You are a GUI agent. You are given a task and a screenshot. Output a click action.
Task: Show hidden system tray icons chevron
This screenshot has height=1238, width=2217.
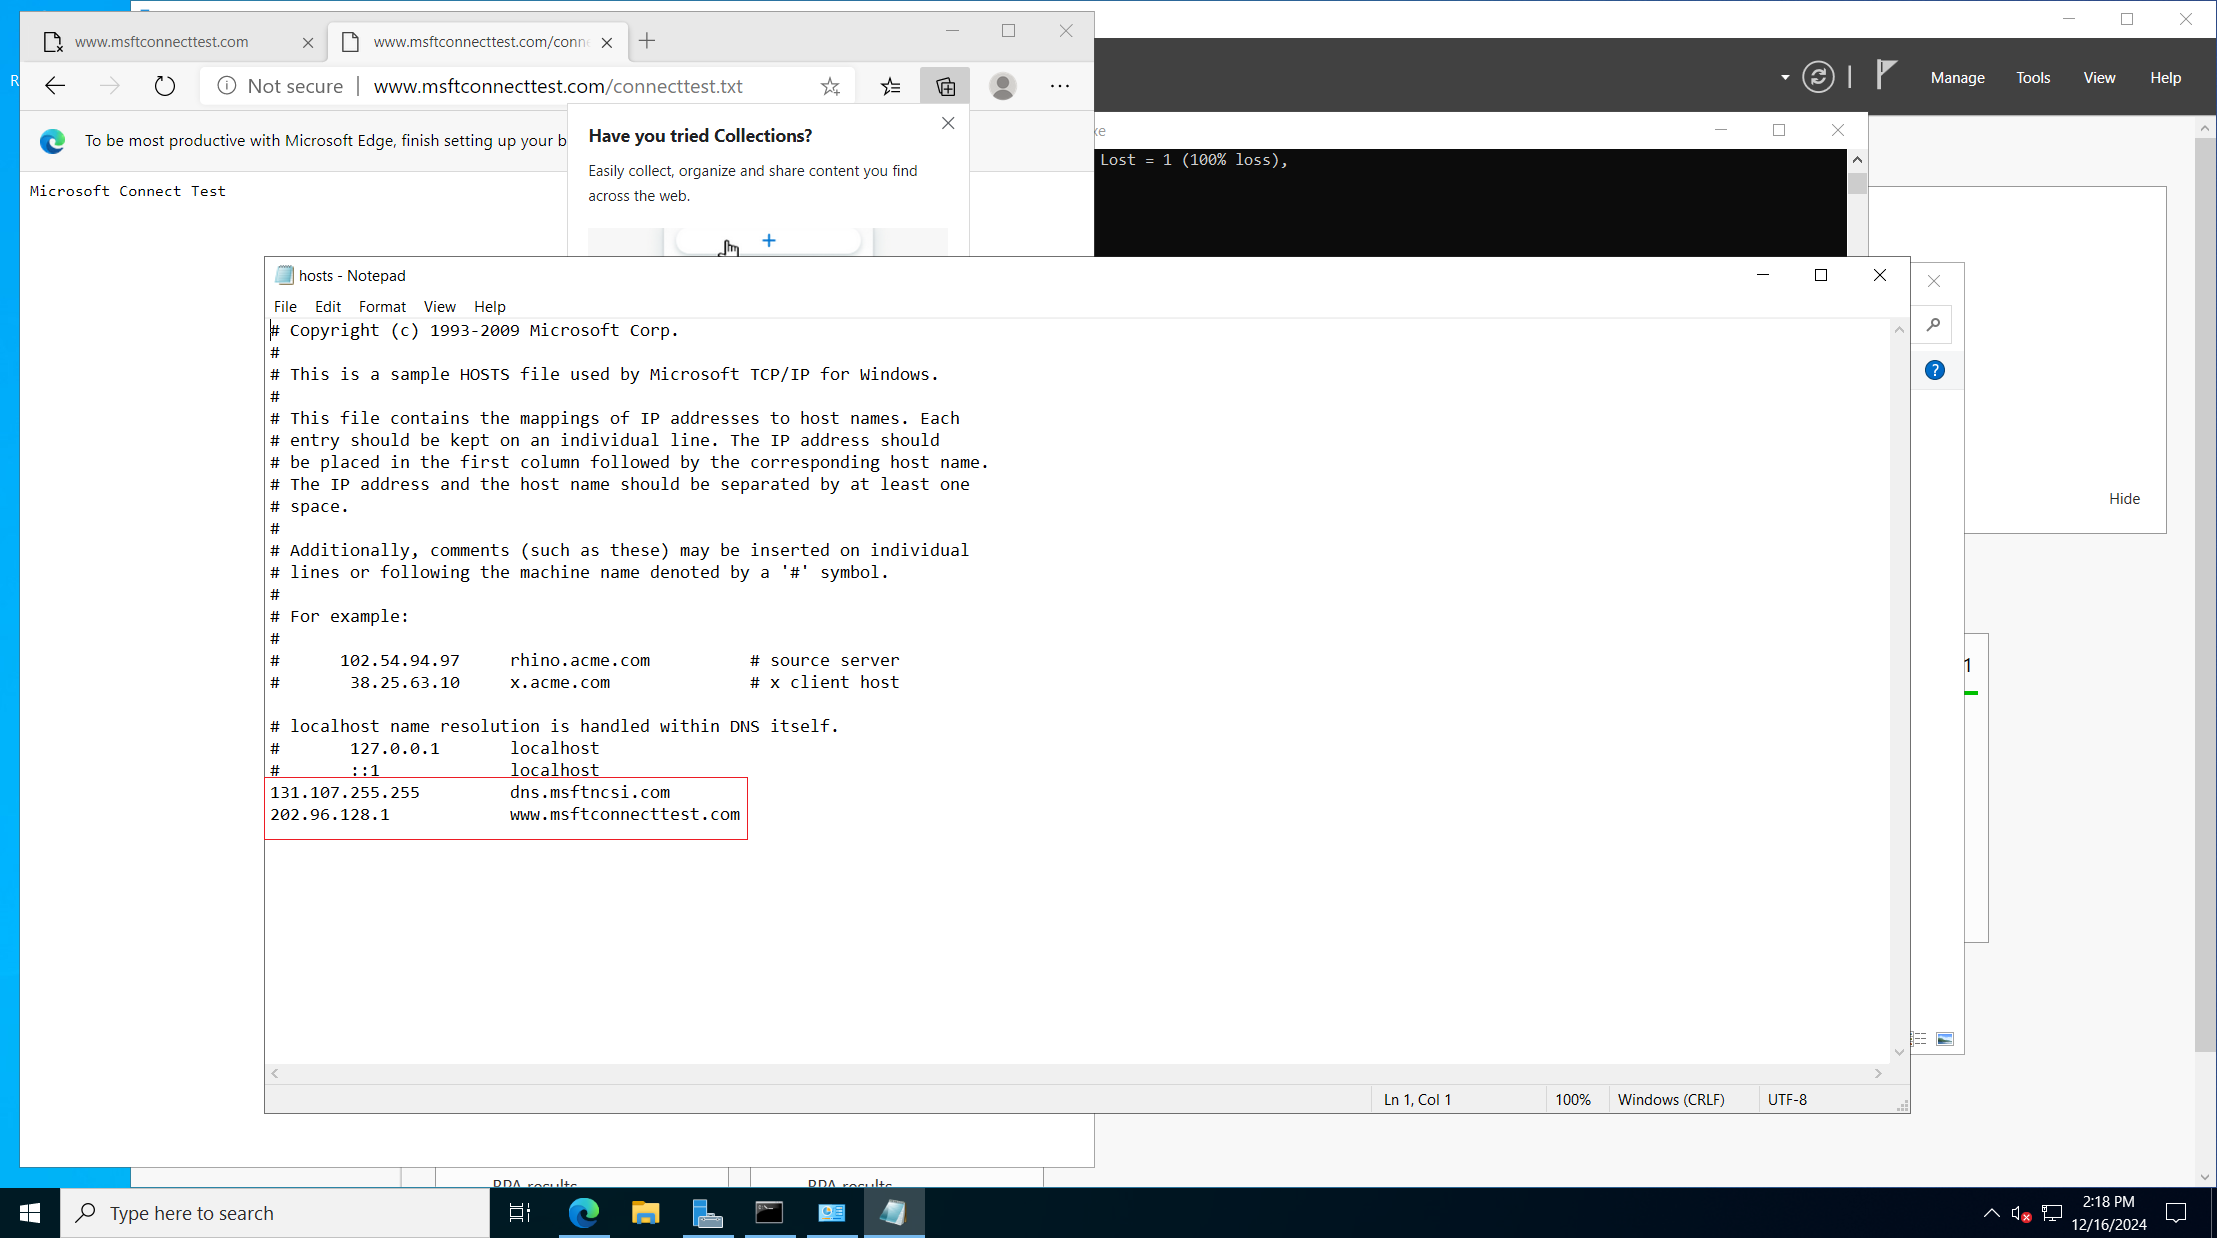click(1991, 1213)
